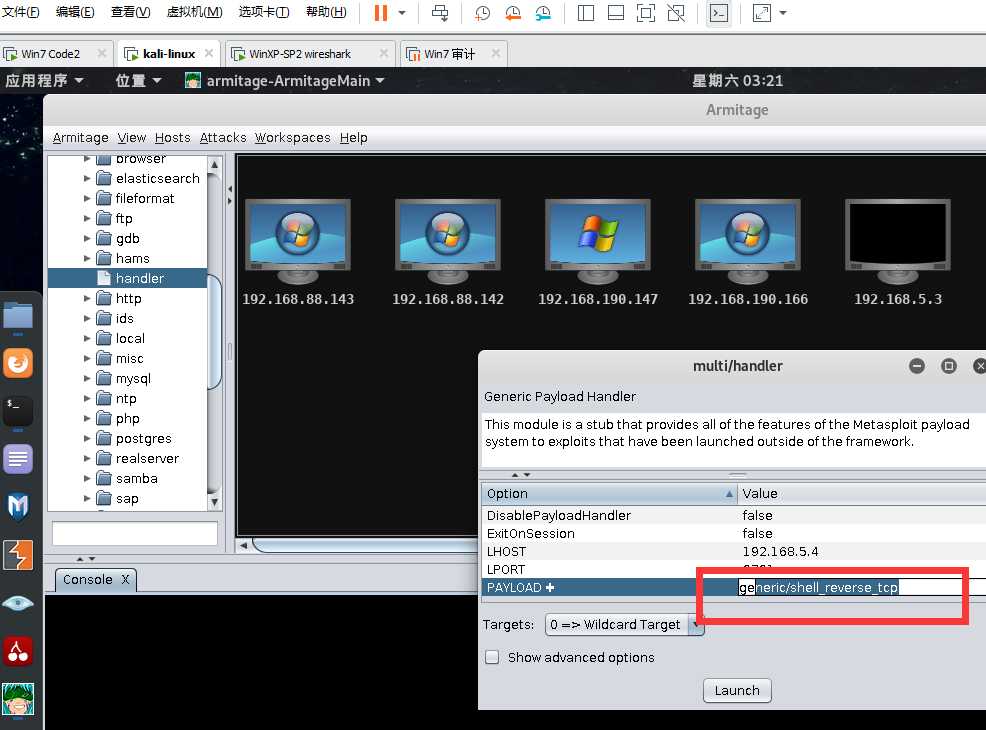Open the Targets Wildcard Target dropdown
This screenshot has width=986, height=730.
pyautogui.click(x=624, y=625)
